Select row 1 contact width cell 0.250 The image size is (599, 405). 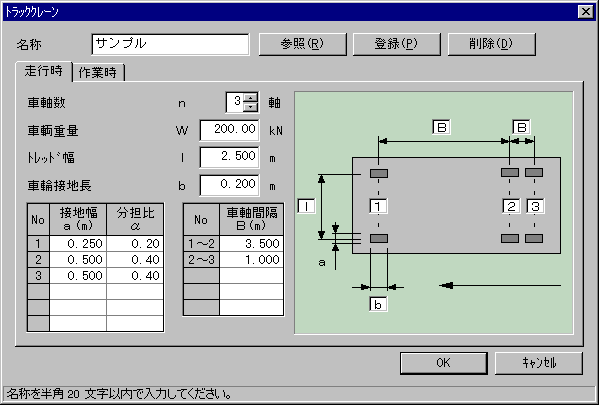click(78, 243)
